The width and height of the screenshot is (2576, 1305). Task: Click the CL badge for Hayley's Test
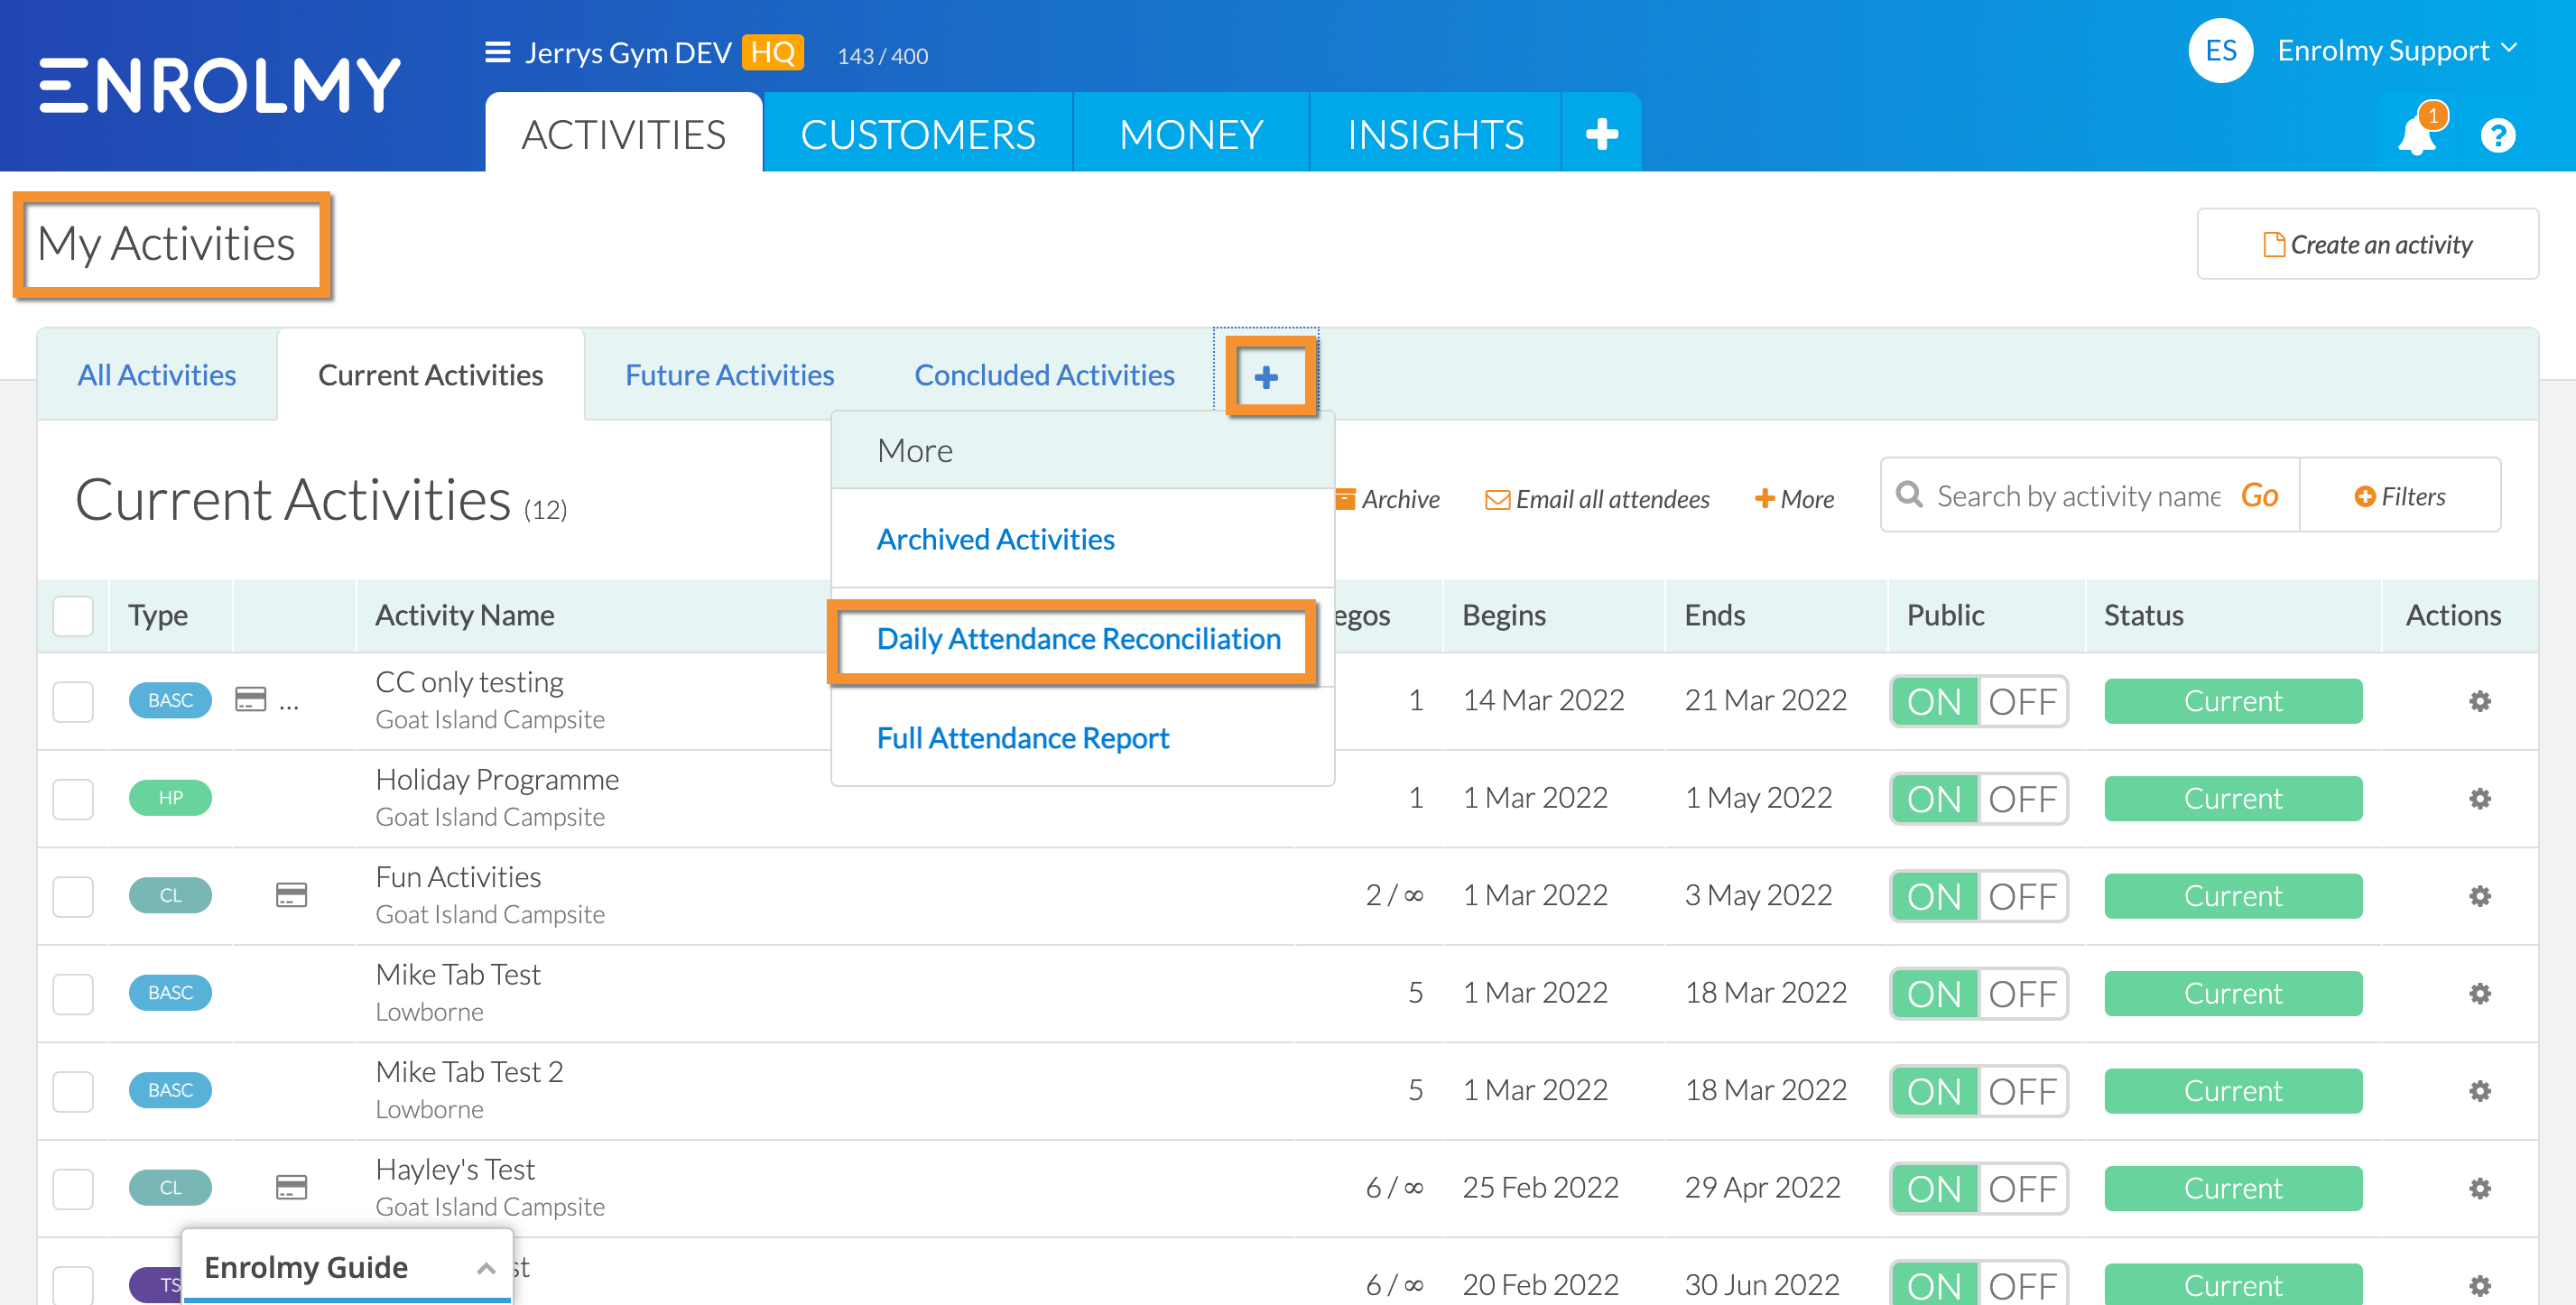(x=170, y=1187)
